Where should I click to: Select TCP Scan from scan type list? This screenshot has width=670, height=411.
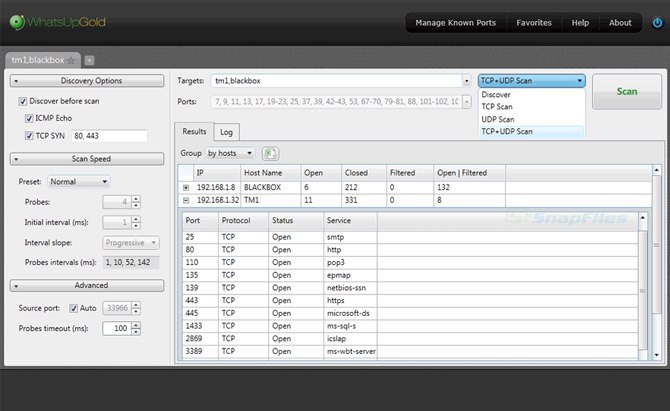pyautogui.click(x=531, y=107)
